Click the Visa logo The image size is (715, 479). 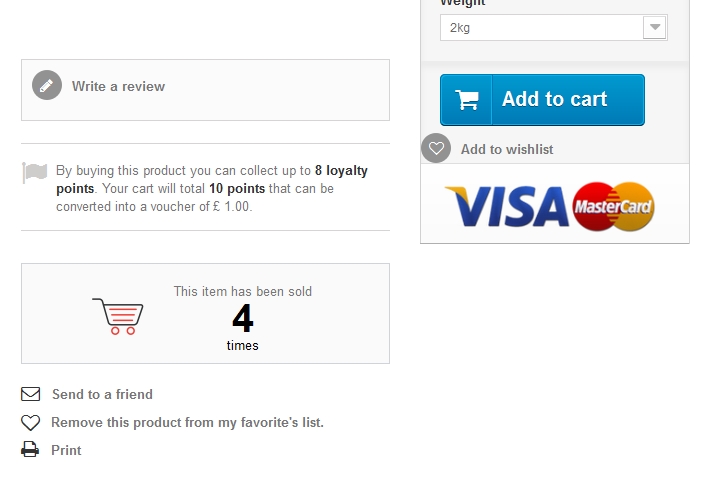pyautogui.click(x=507, y=207)
